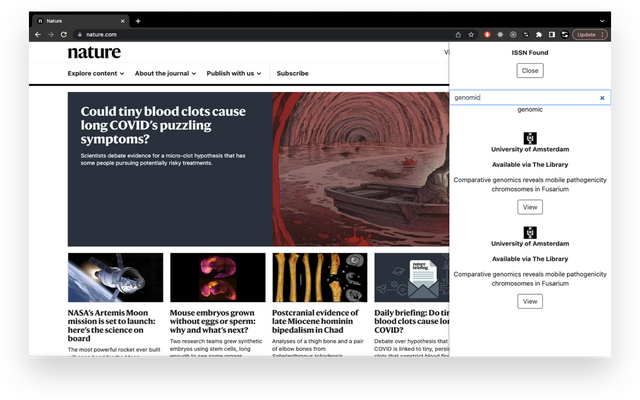The width and height of the screenshot is (640, 400).
Task: Click the second Comparative genomics result title
Action: pos(530,279)
